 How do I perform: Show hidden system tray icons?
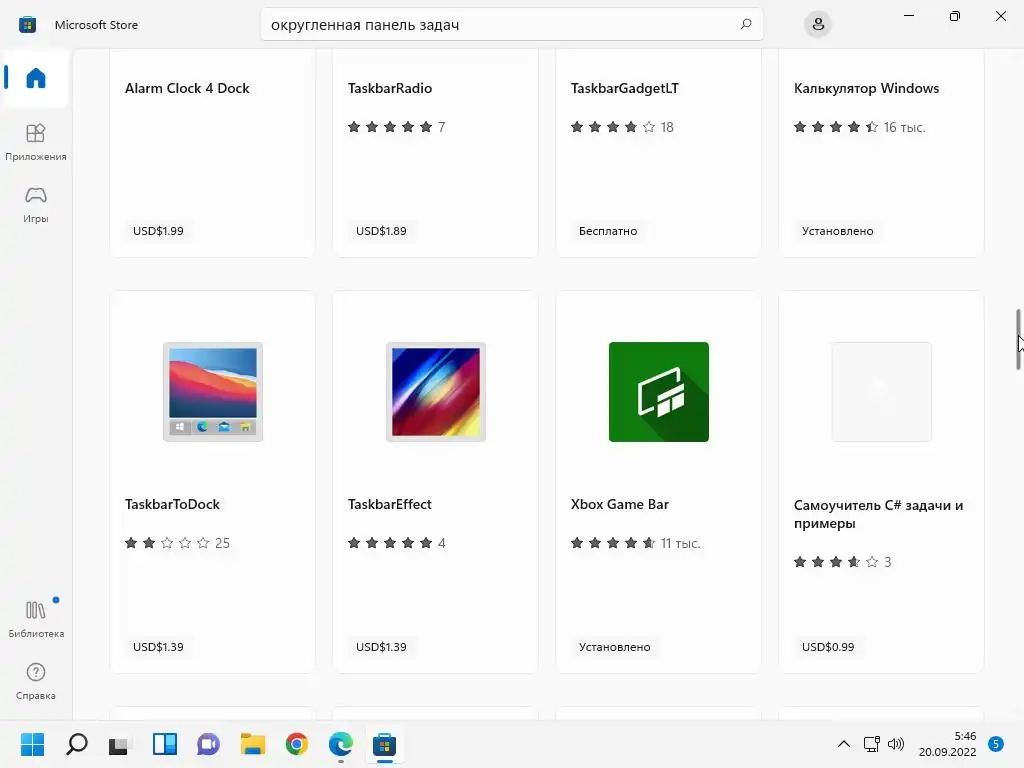(844, 744)
